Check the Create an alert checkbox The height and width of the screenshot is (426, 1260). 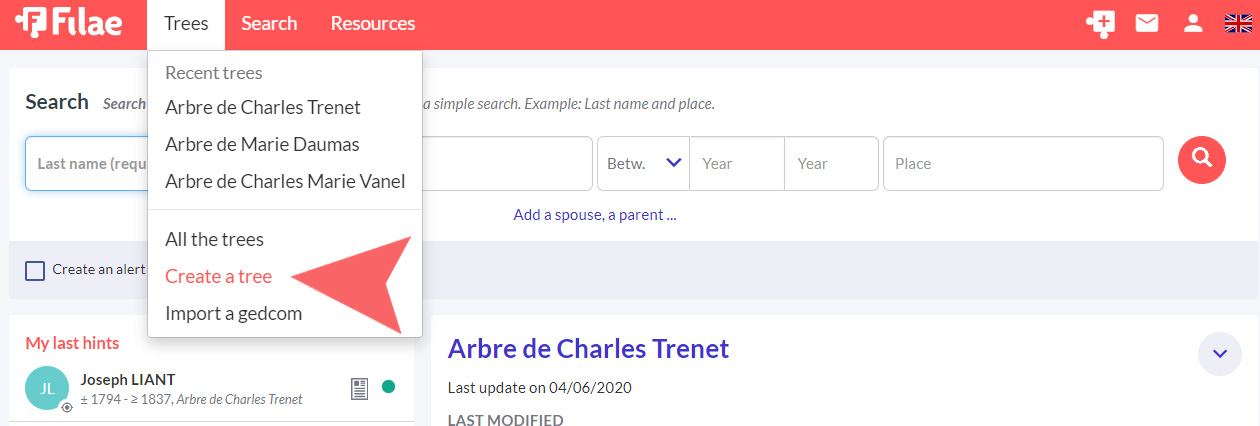point(35,270)
